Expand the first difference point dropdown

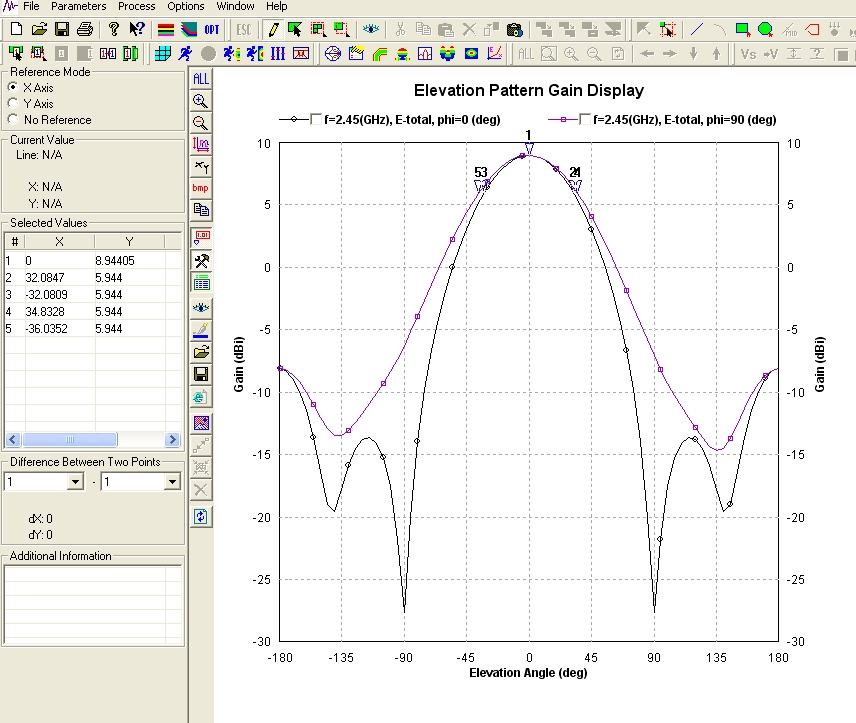[x=74, y=482]
